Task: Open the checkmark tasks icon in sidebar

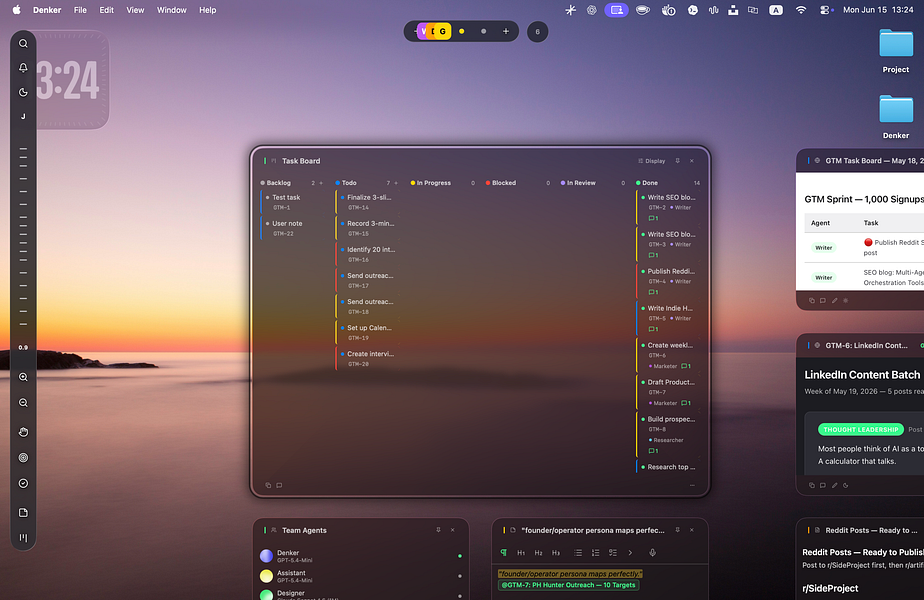Action: [23, 483]
